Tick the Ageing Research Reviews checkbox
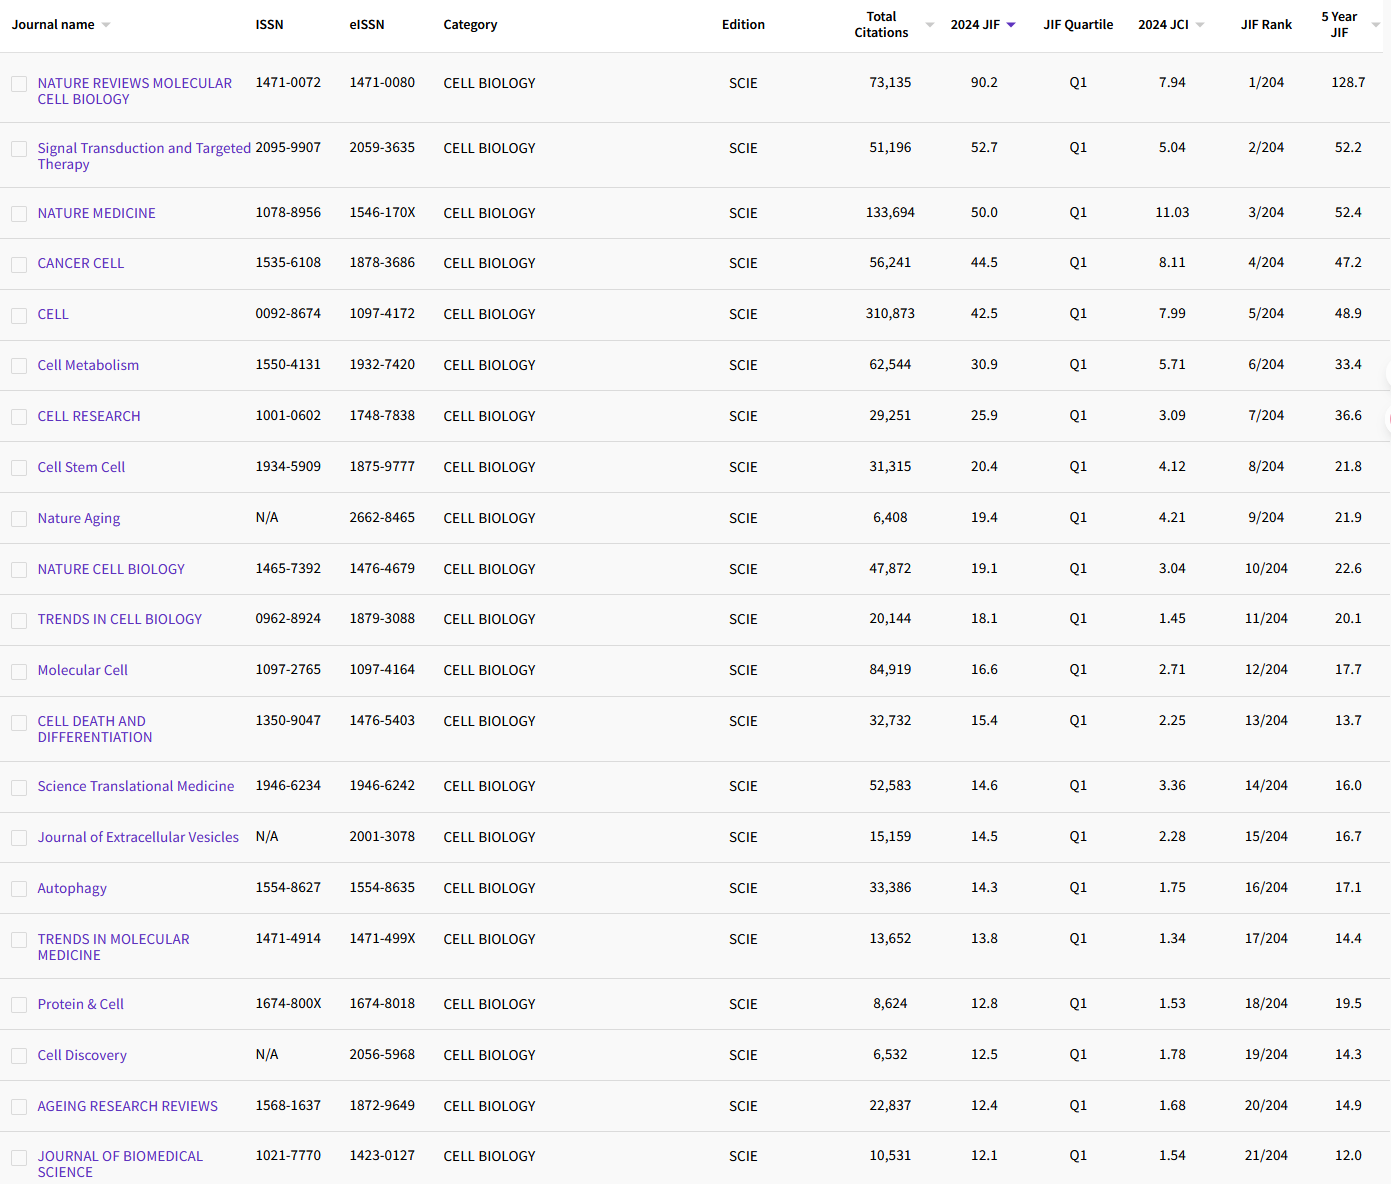The image size is (1391, 1184). pos(19,1107)
